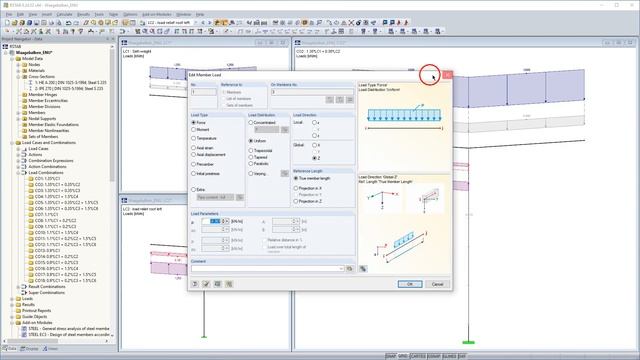Open the View menu
Image resolution: width=640 pixels, height=360 pixels.
point(33,14)
